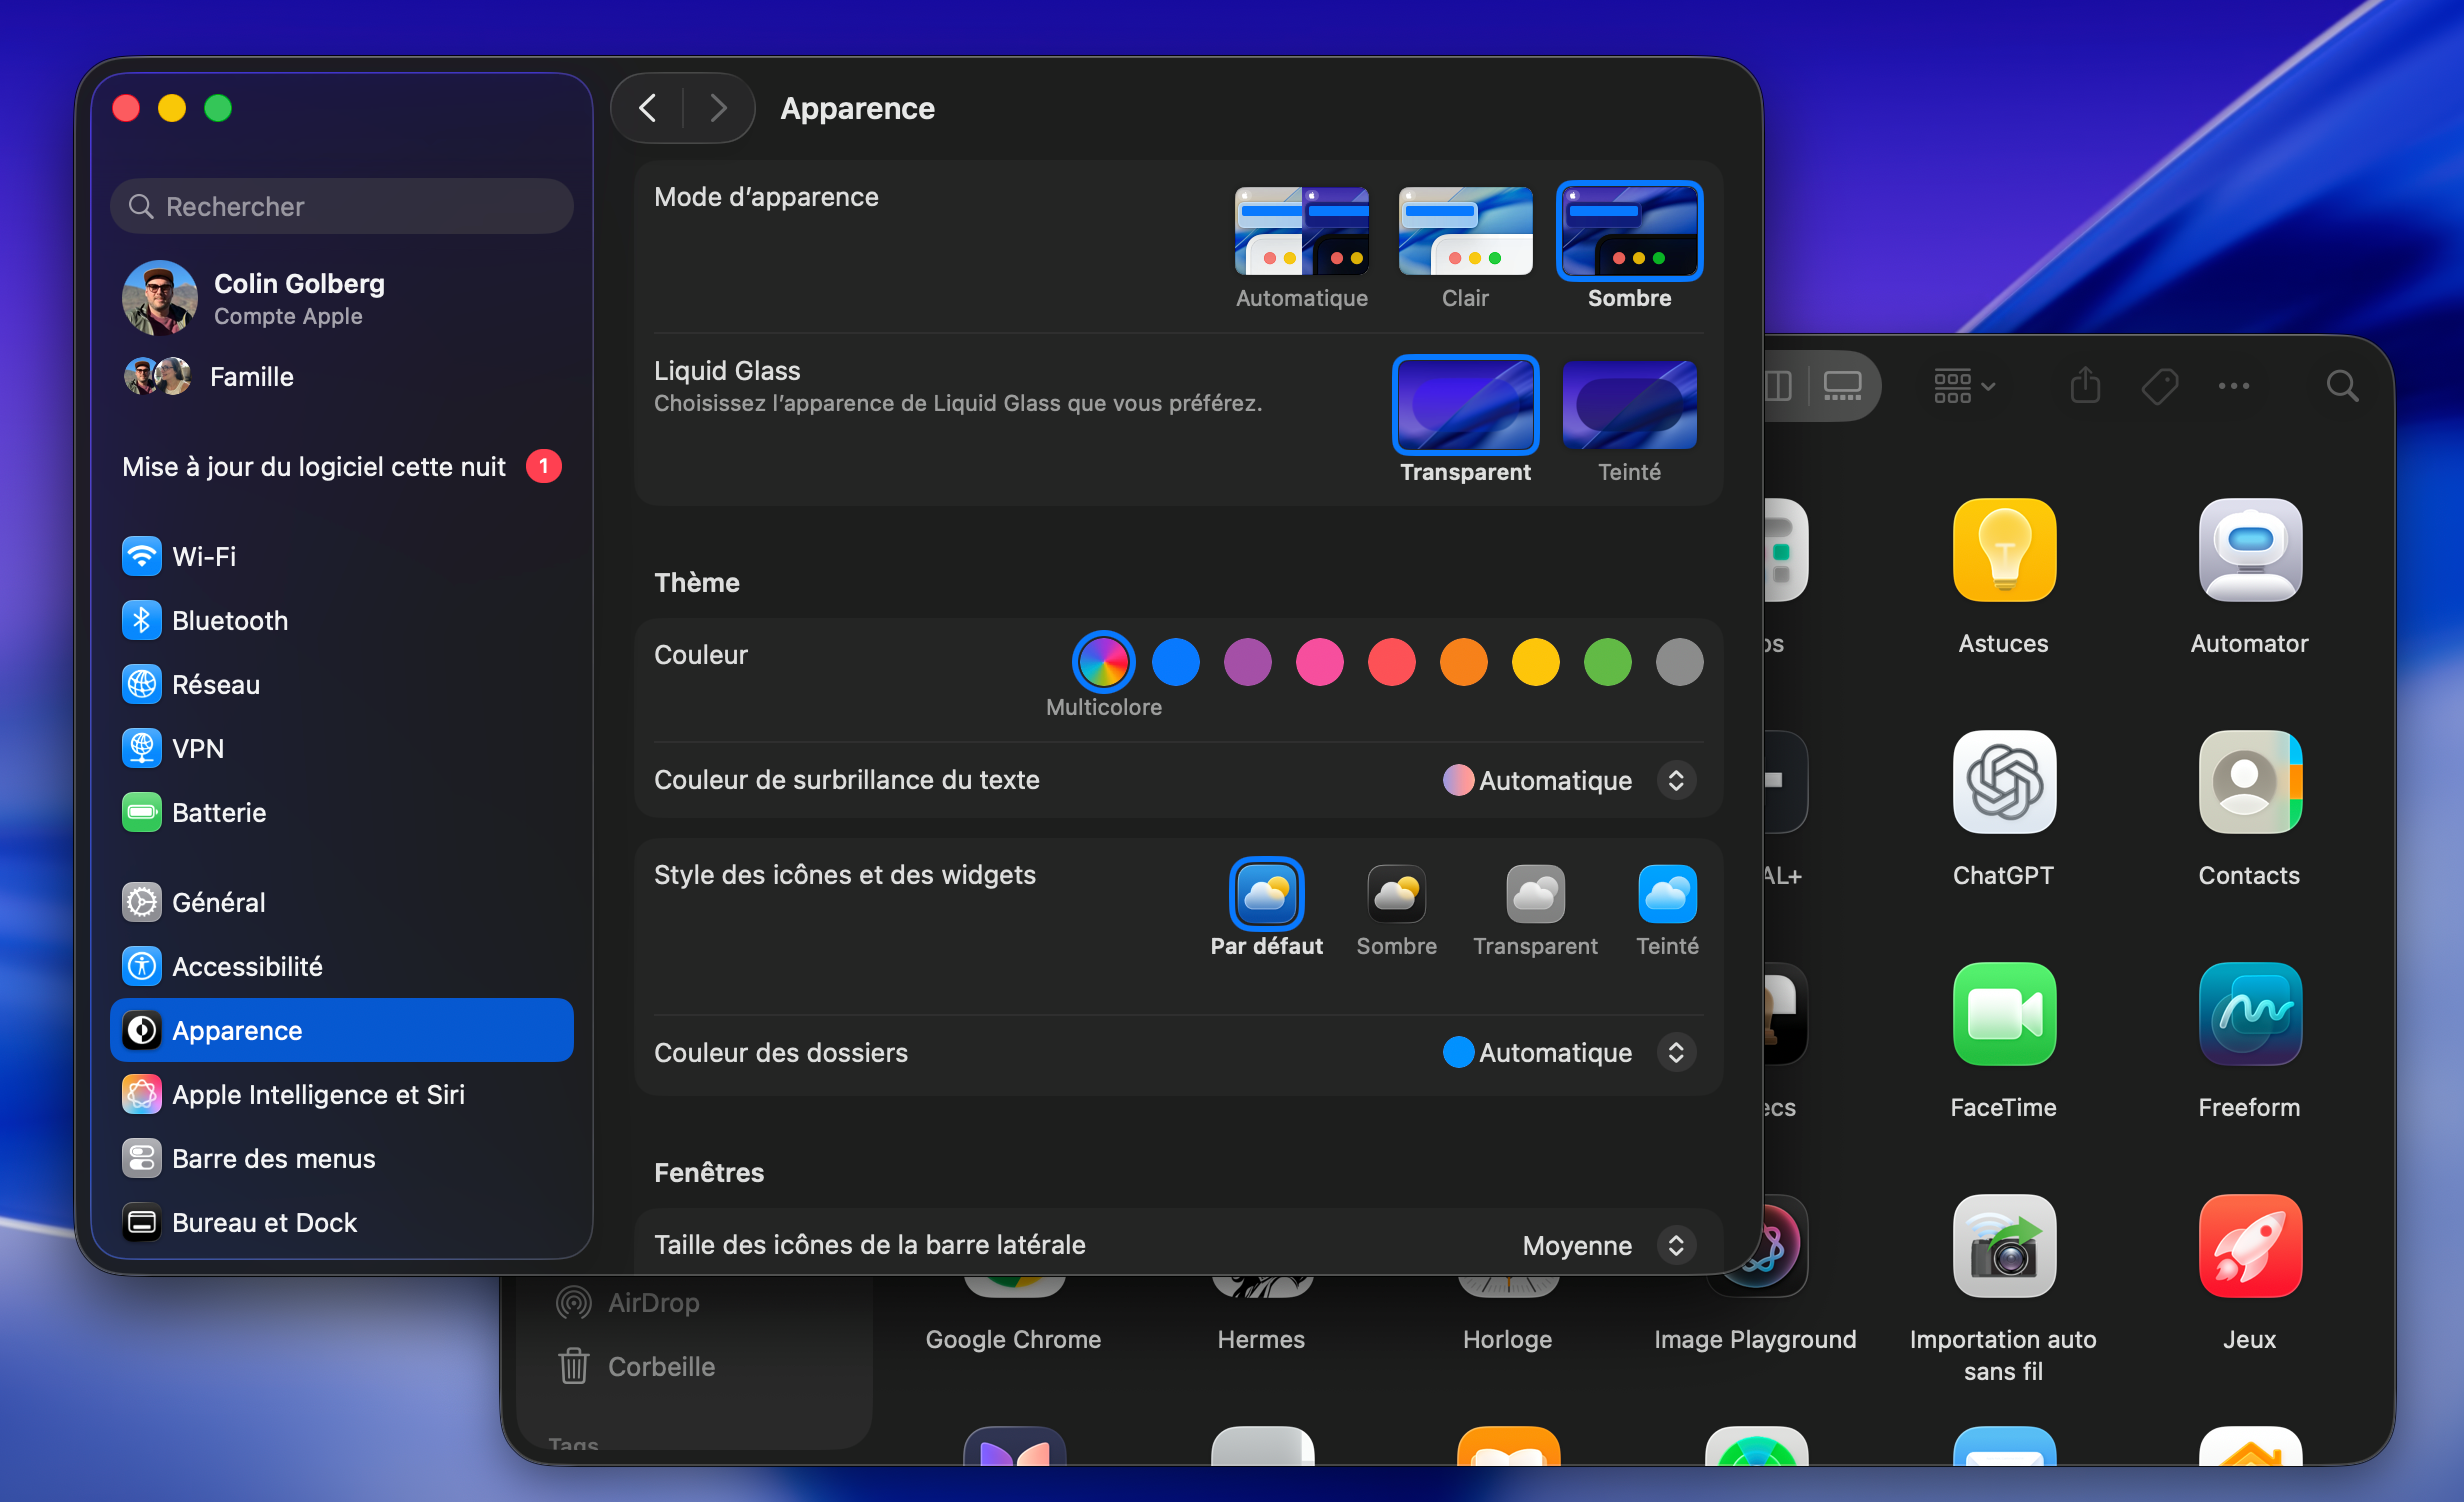Click the Finder search magnifier icon

click(2342, 385)
